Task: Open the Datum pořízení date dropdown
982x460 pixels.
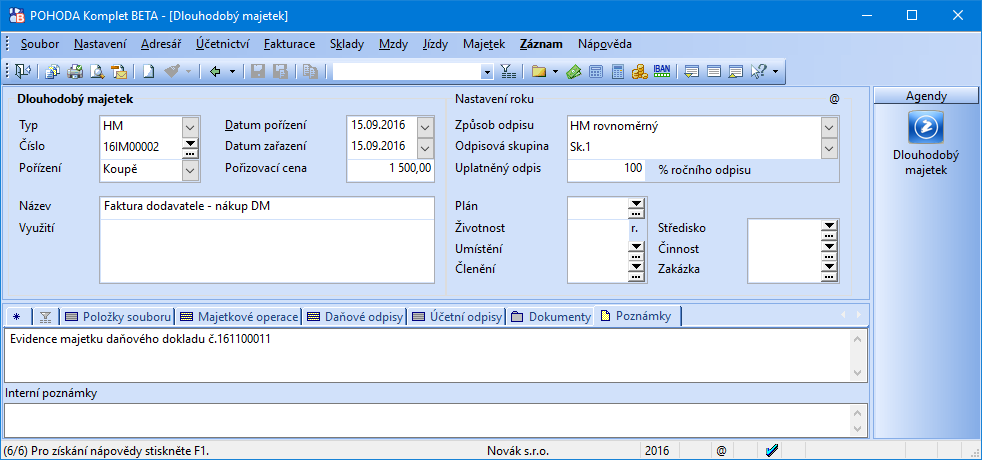Action: [x=425, y=127]
